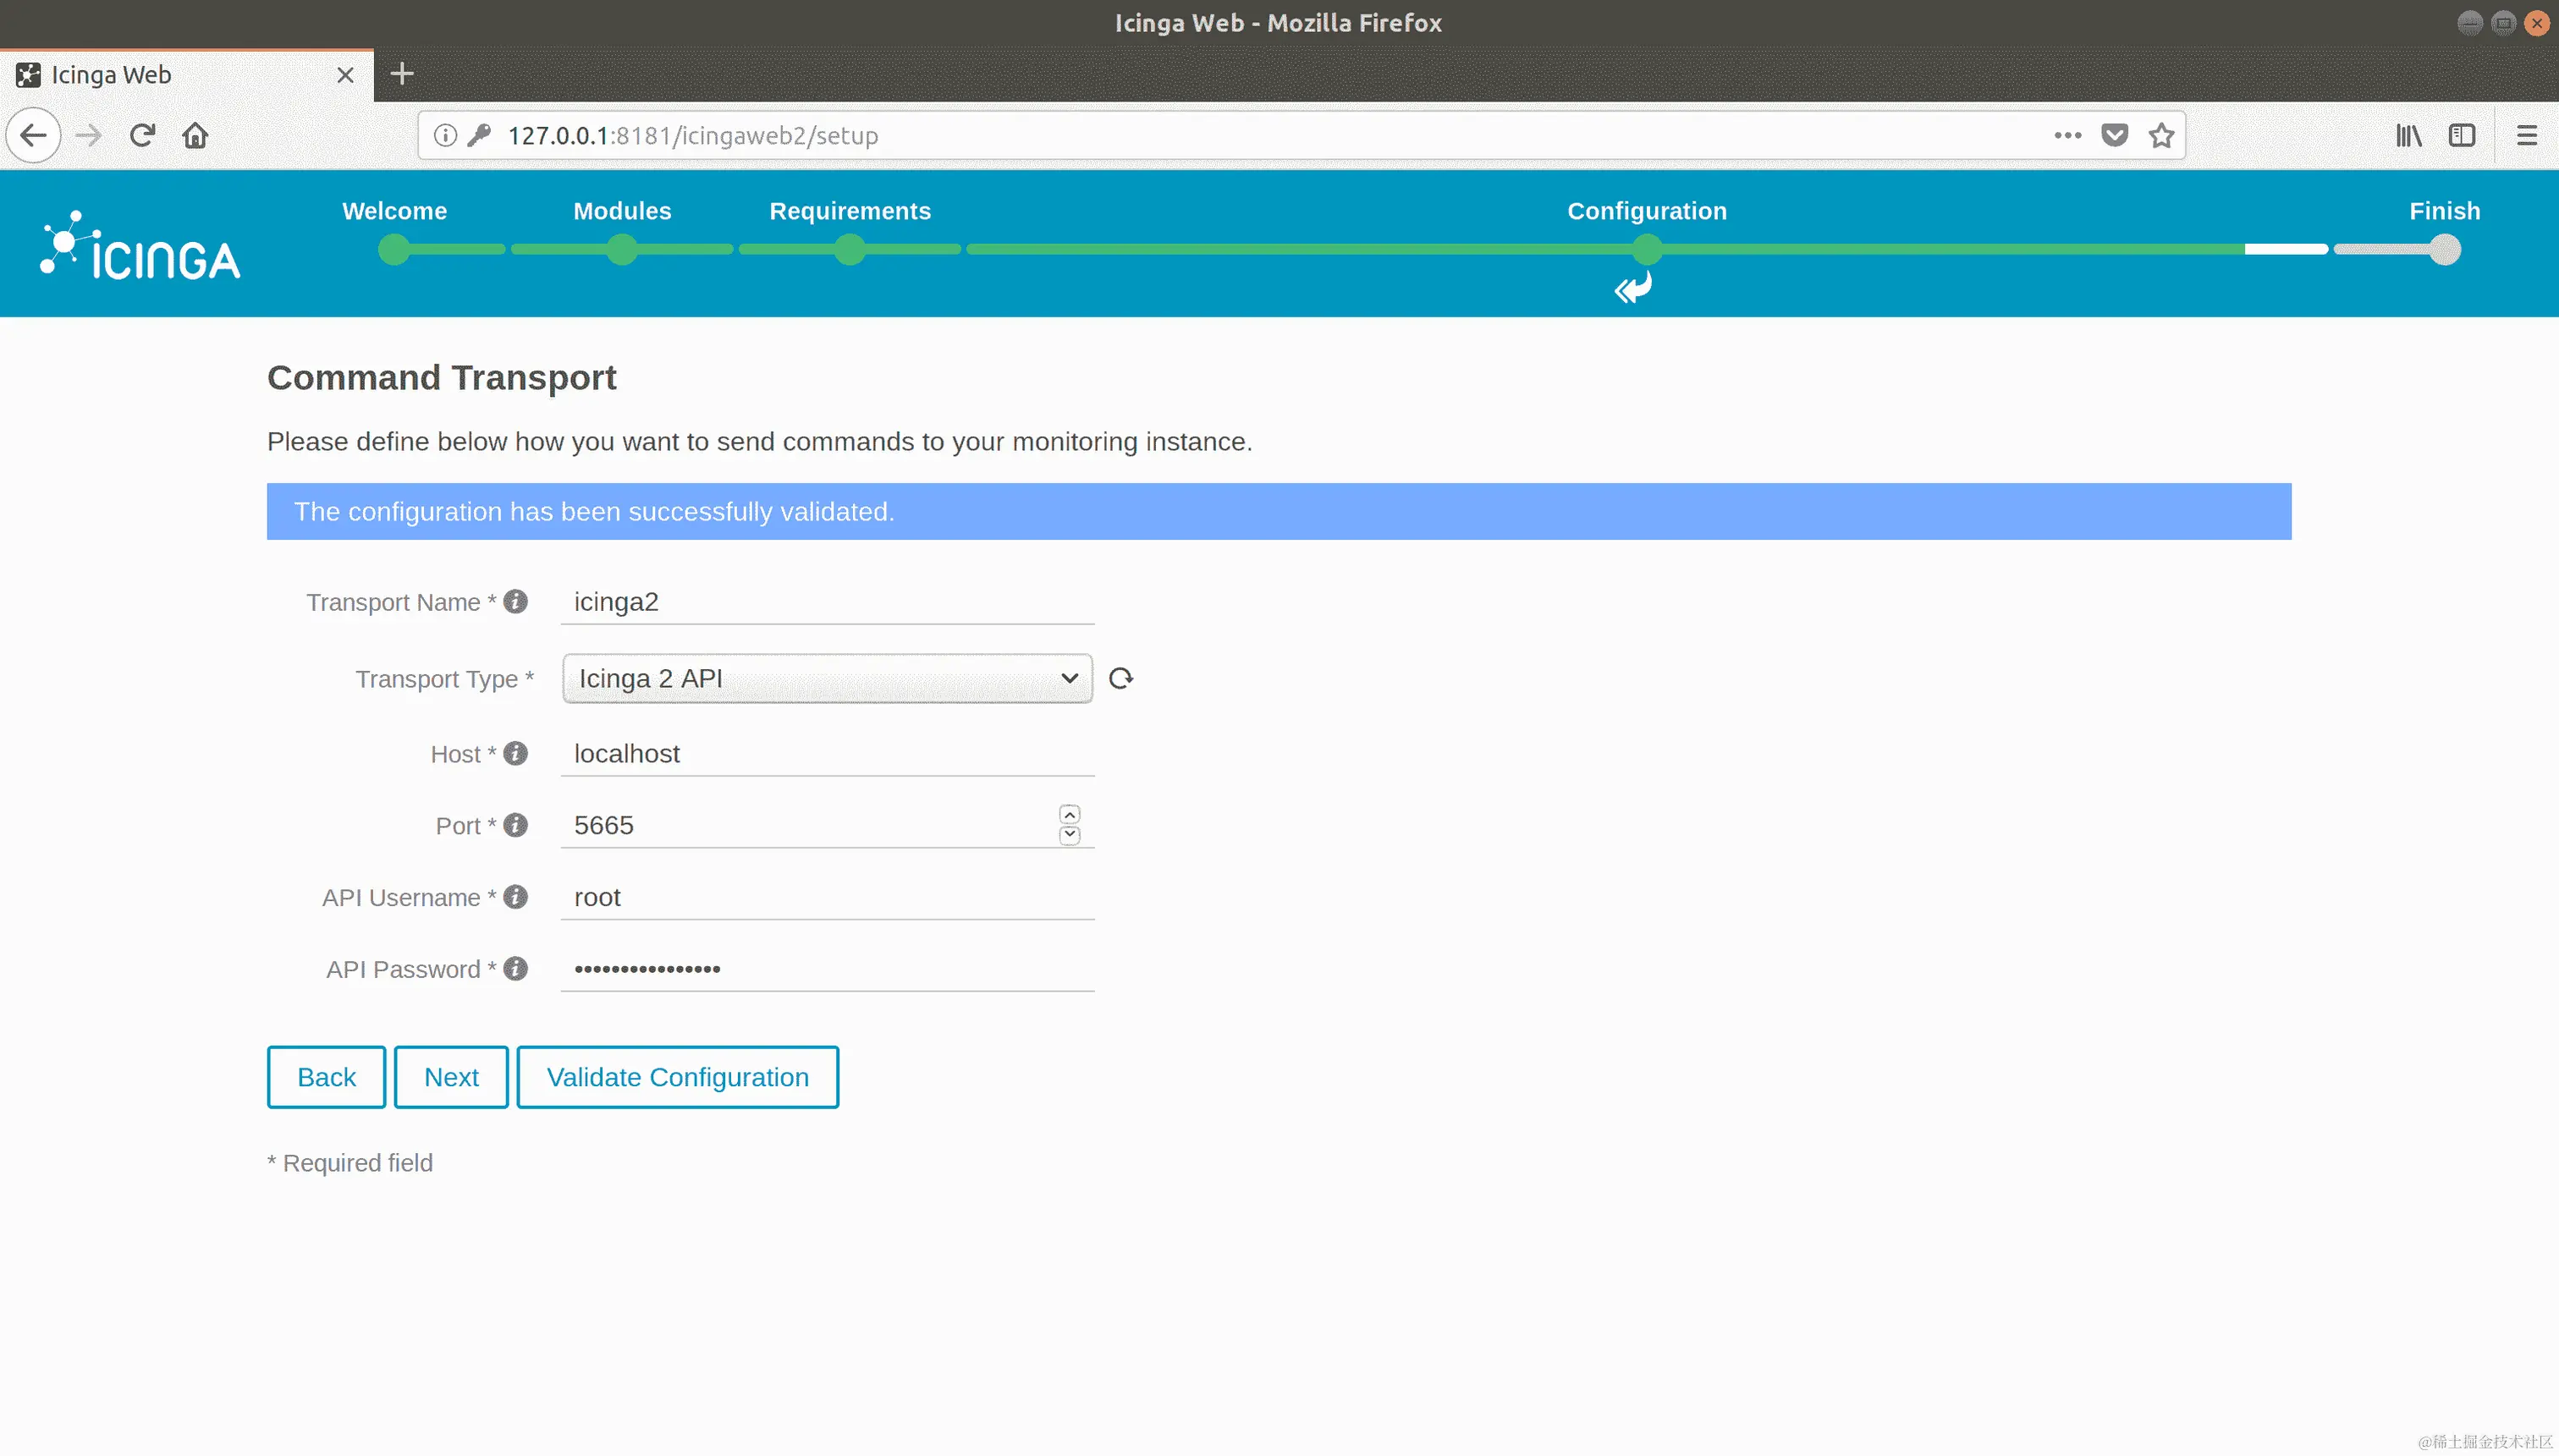Click the Finish progress marker

pos(2444,249)
